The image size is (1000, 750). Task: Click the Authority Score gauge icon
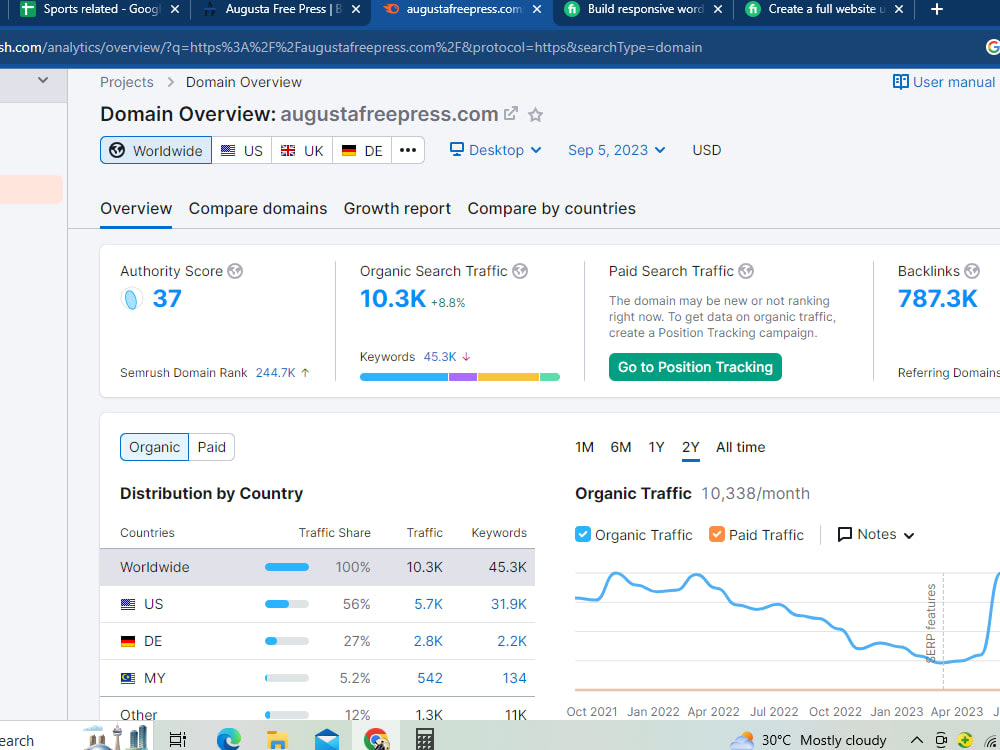(x=131, y=298)
